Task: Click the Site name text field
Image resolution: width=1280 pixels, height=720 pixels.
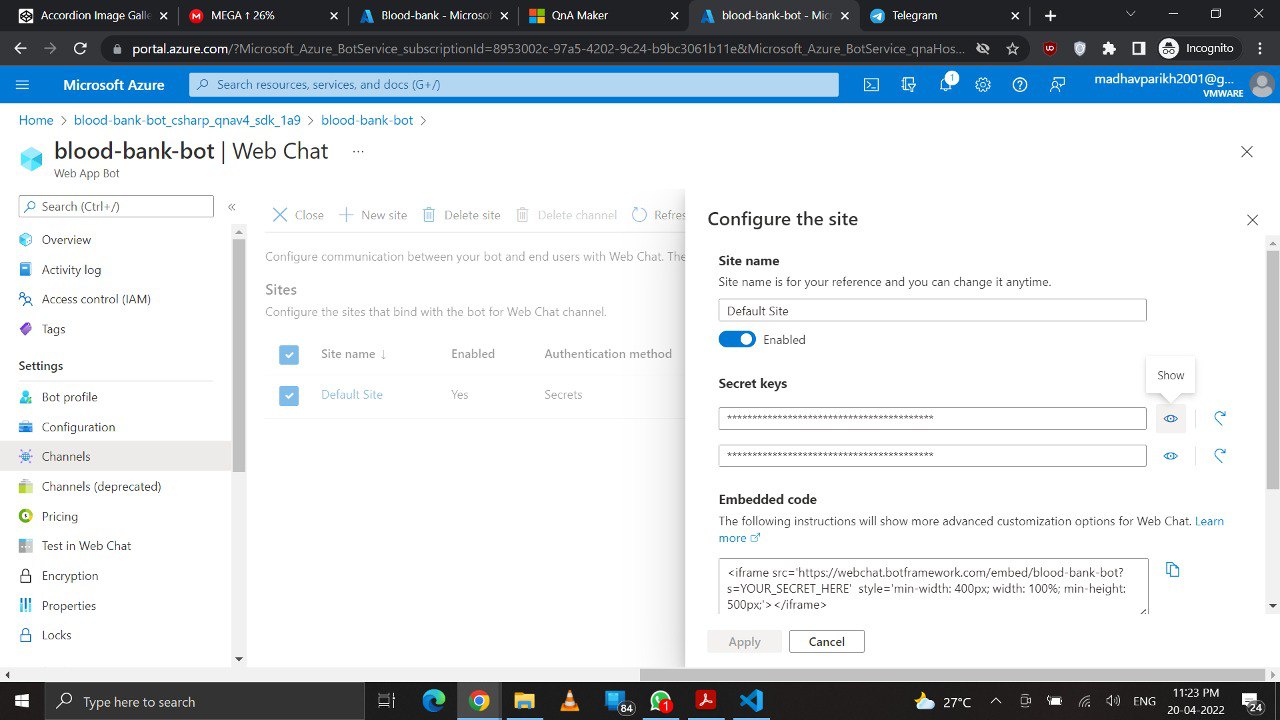Action: (932, 311)
